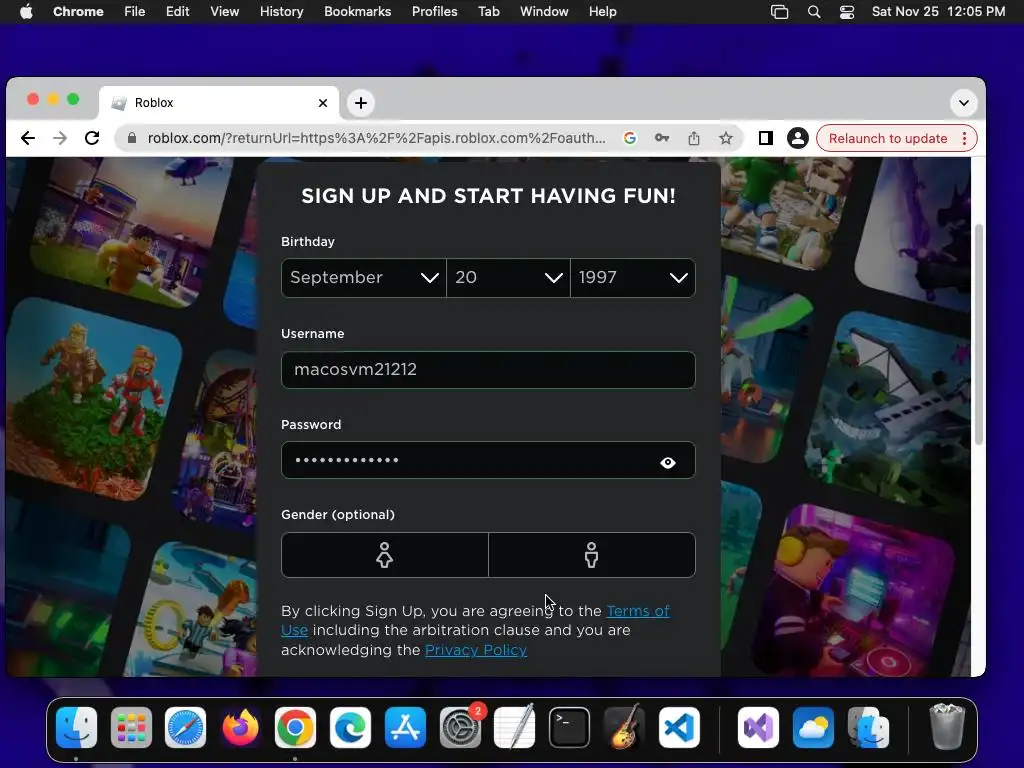
Task: Open the File menu
Action: click(x=135, y=11)
